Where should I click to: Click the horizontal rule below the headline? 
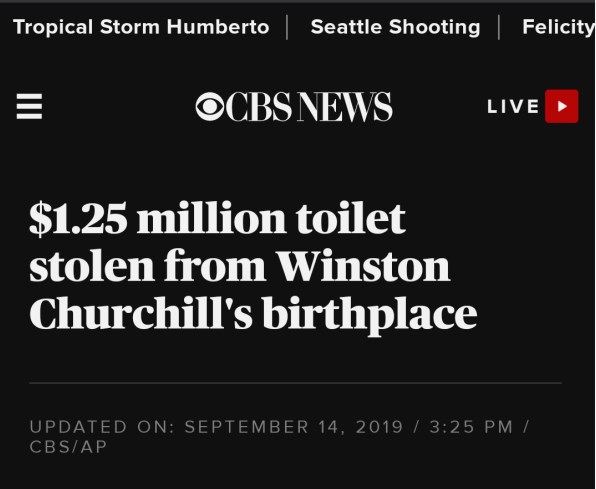coord(295,383)
